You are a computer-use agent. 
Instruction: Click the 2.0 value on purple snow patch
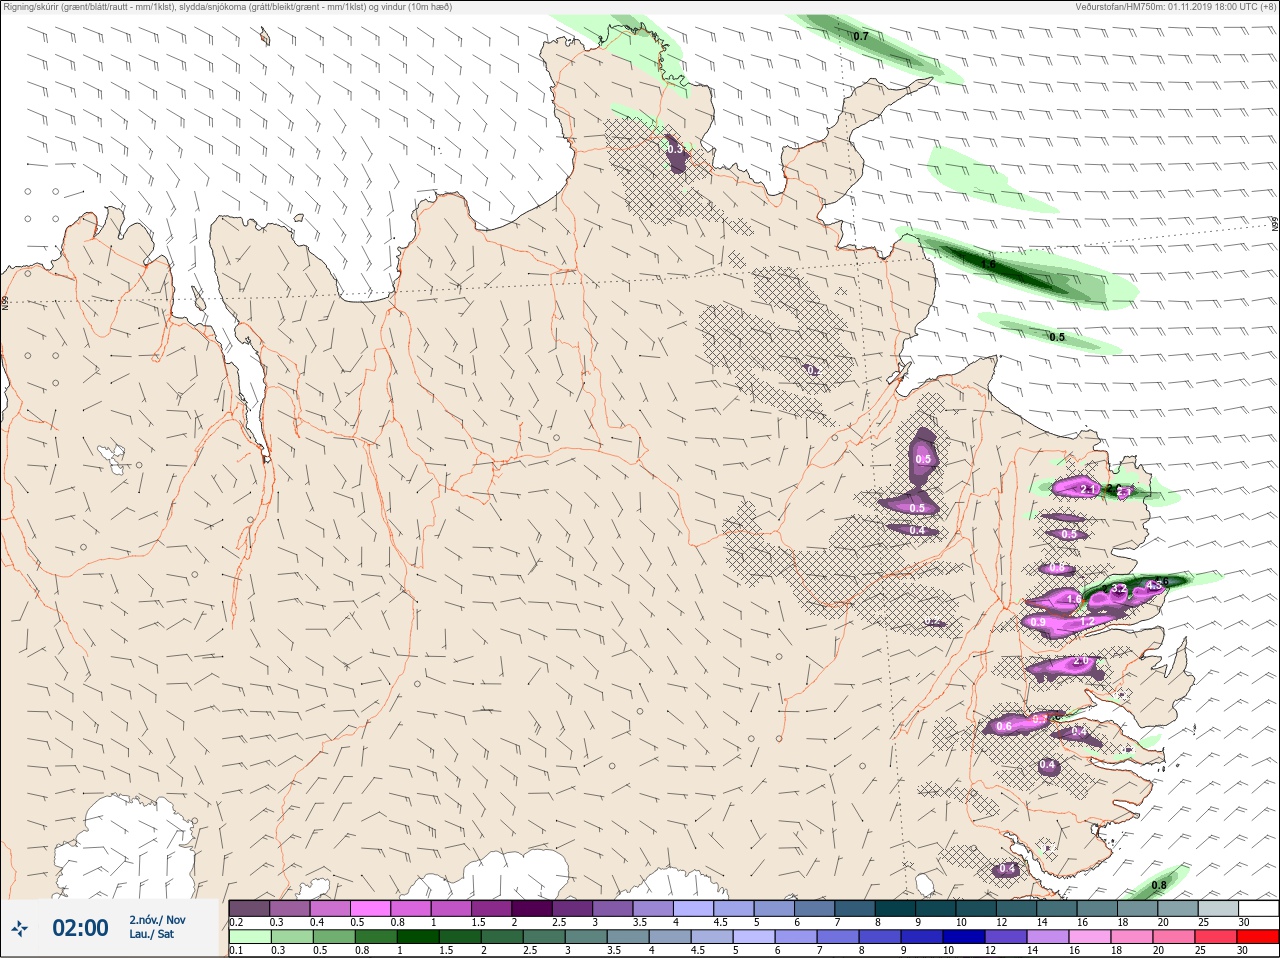[1080, 661]
